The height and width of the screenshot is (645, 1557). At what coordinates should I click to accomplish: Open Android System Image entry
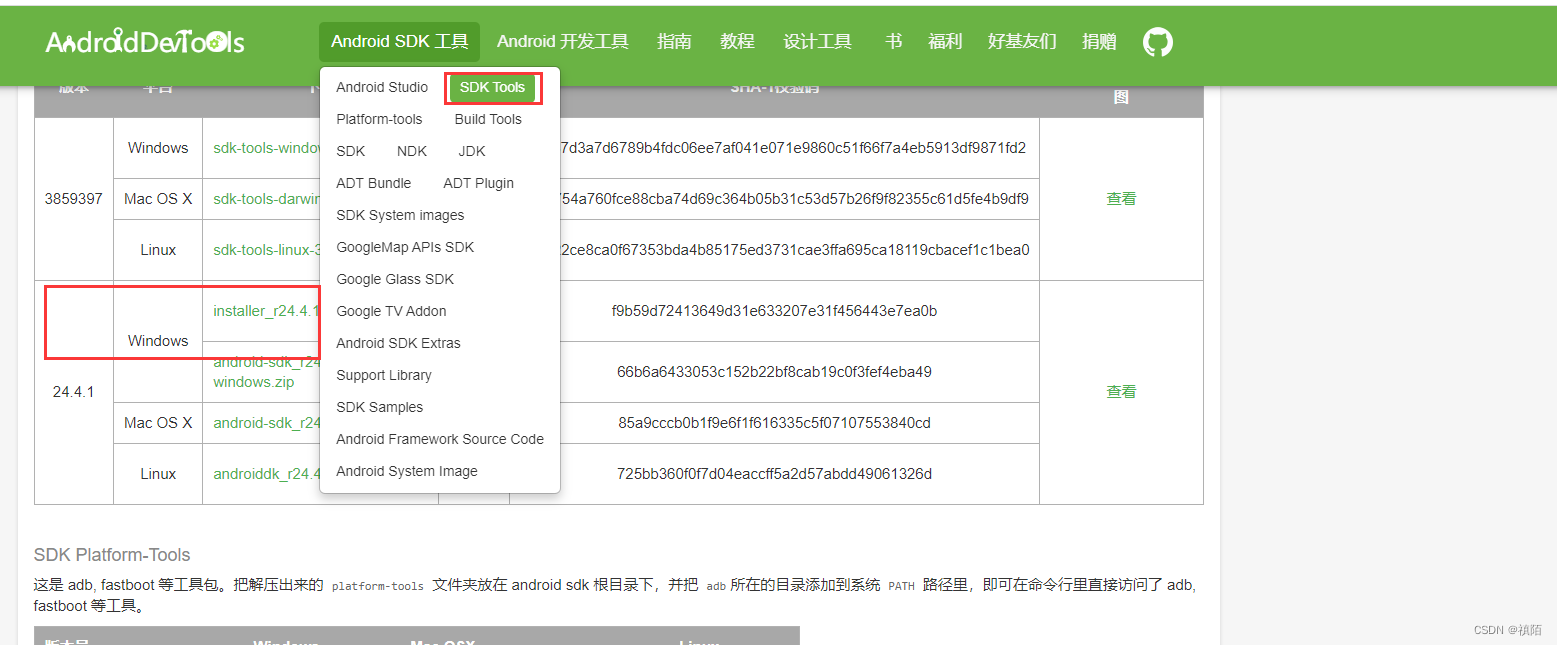(407, 471)
